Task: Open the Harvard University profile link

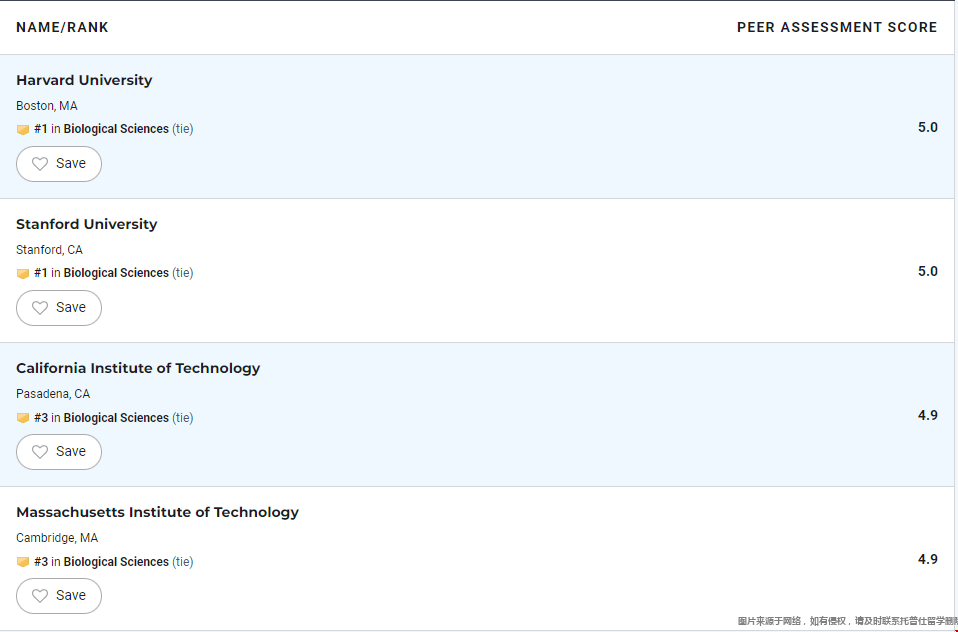Action: point(84,80)
